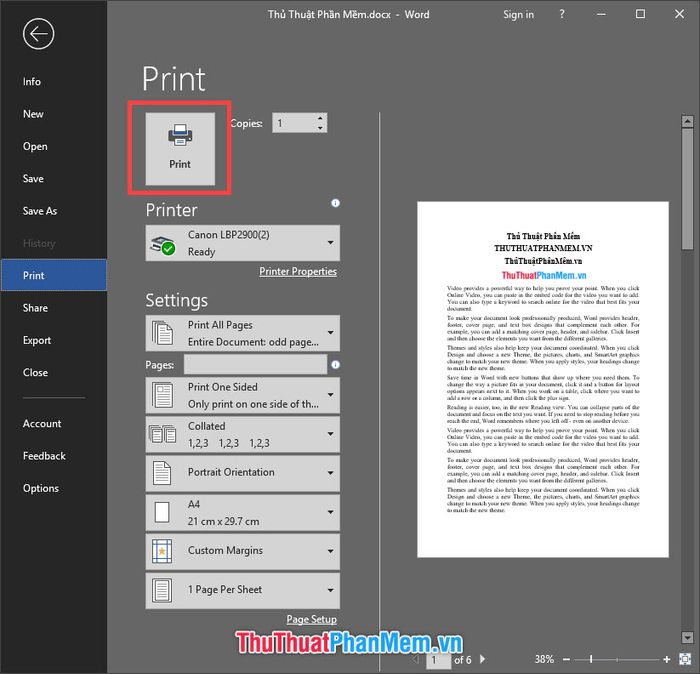Click the zoom slider handle

point(591,659)
